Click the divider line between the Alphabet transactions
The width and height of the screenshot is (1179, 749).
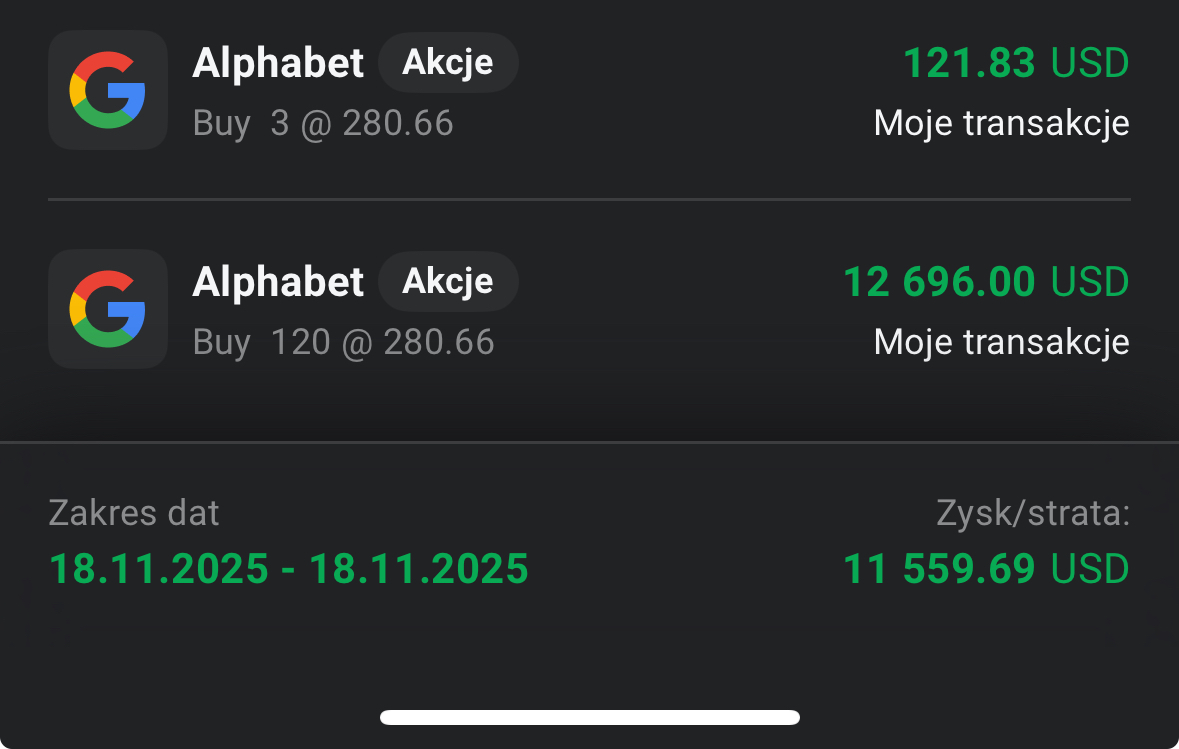tap(590, 200)
